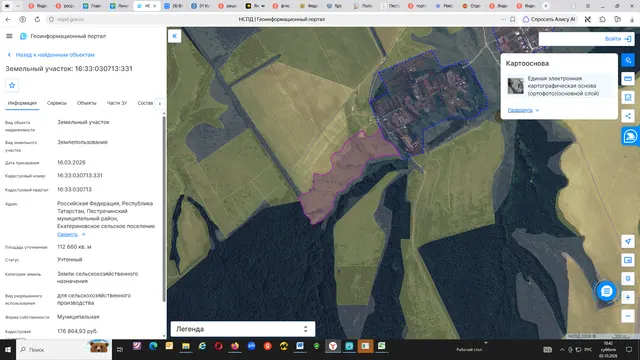640x360 pixels.
Task: Switch to the Части ЗУ tab
Action: 117,103
